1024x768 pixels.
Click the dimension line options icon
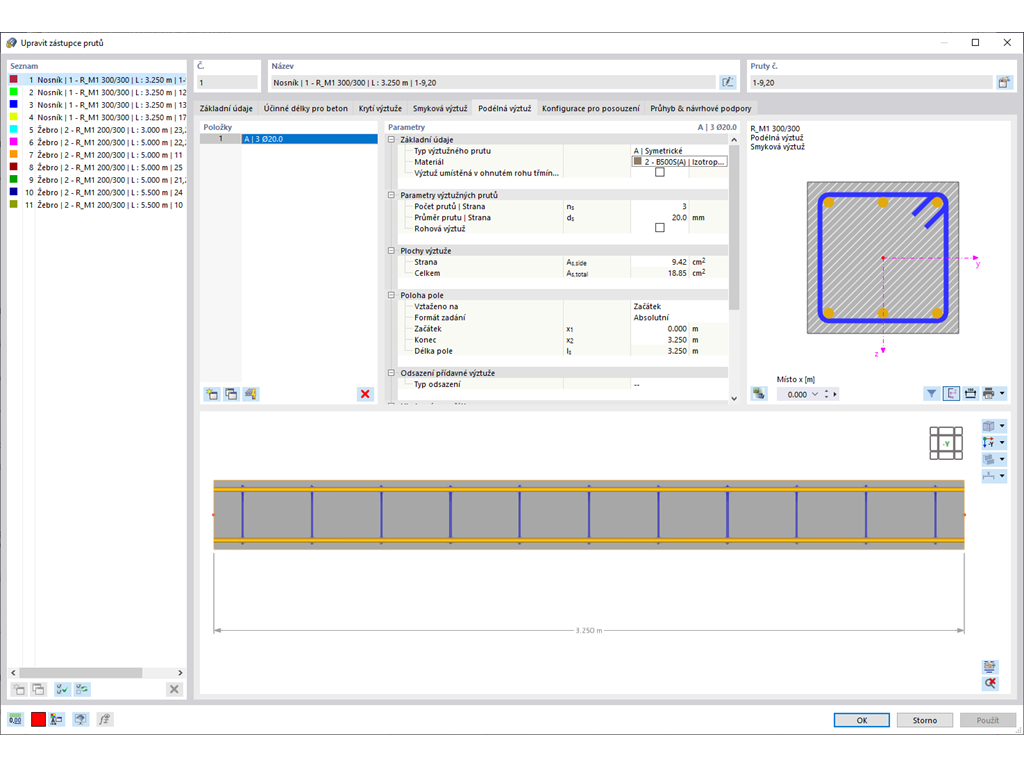pos(989,475)
